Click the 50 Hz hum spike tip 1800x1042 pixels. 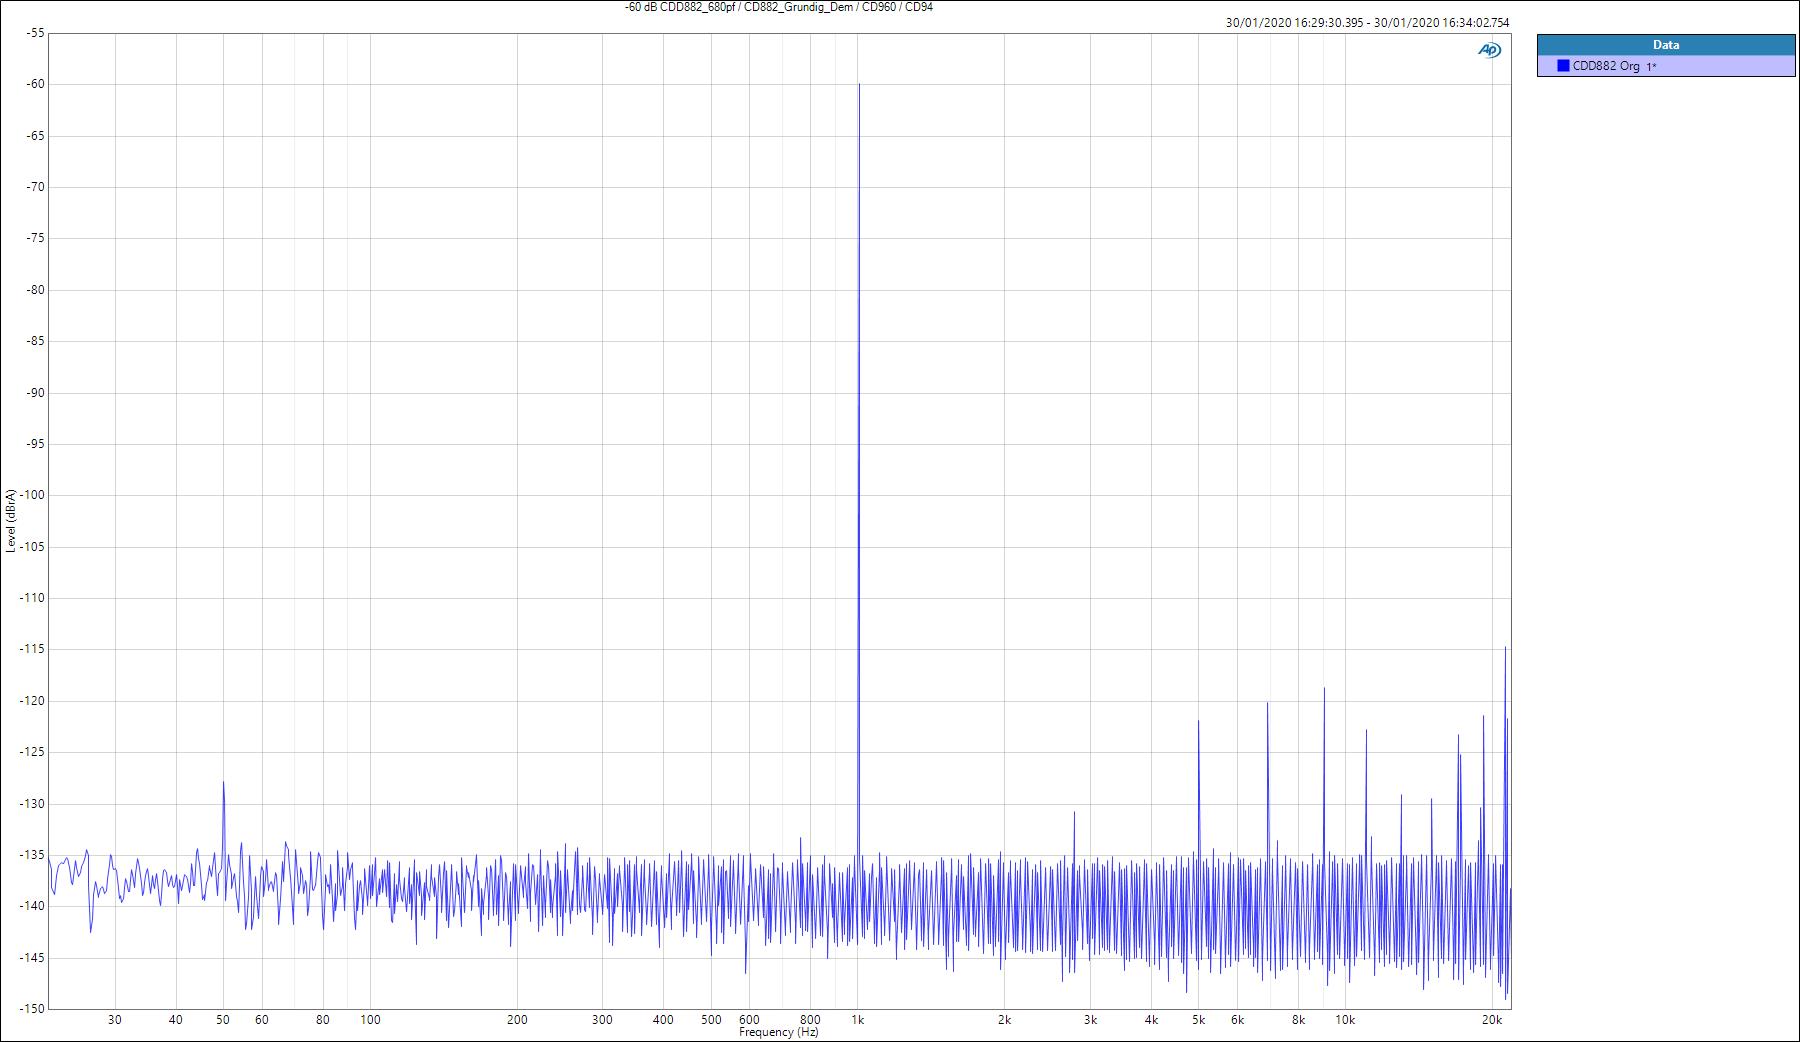tap(223, 783)
